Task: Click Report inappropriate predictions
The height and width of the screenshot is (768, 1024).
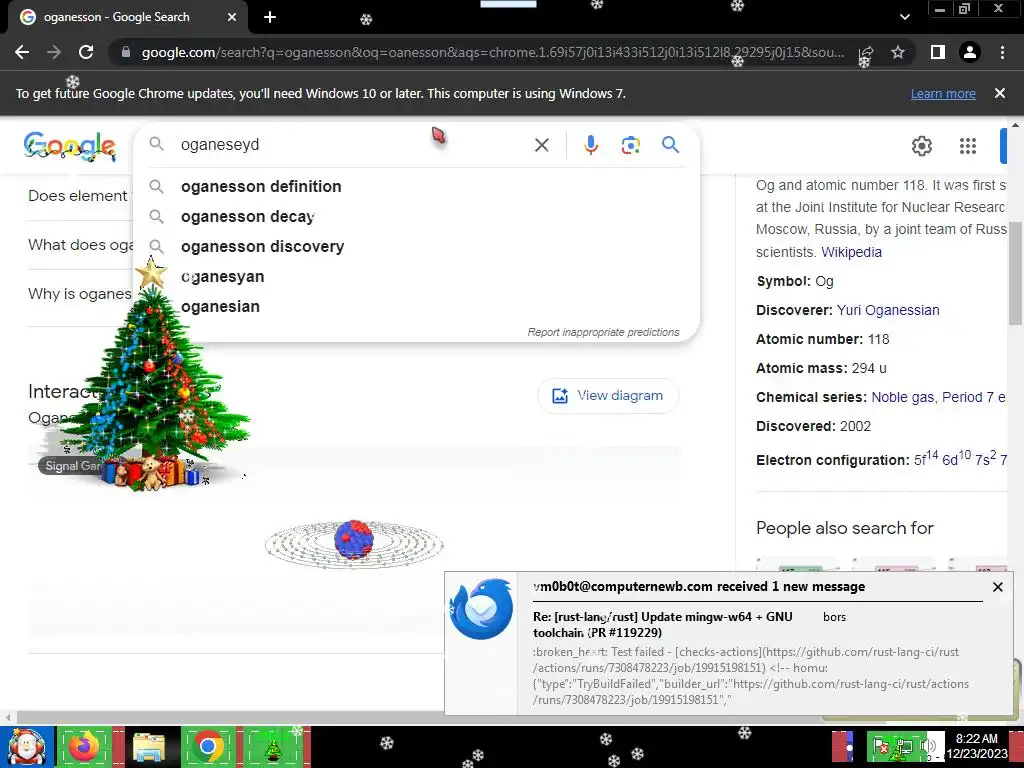Action: pos(603,332)
